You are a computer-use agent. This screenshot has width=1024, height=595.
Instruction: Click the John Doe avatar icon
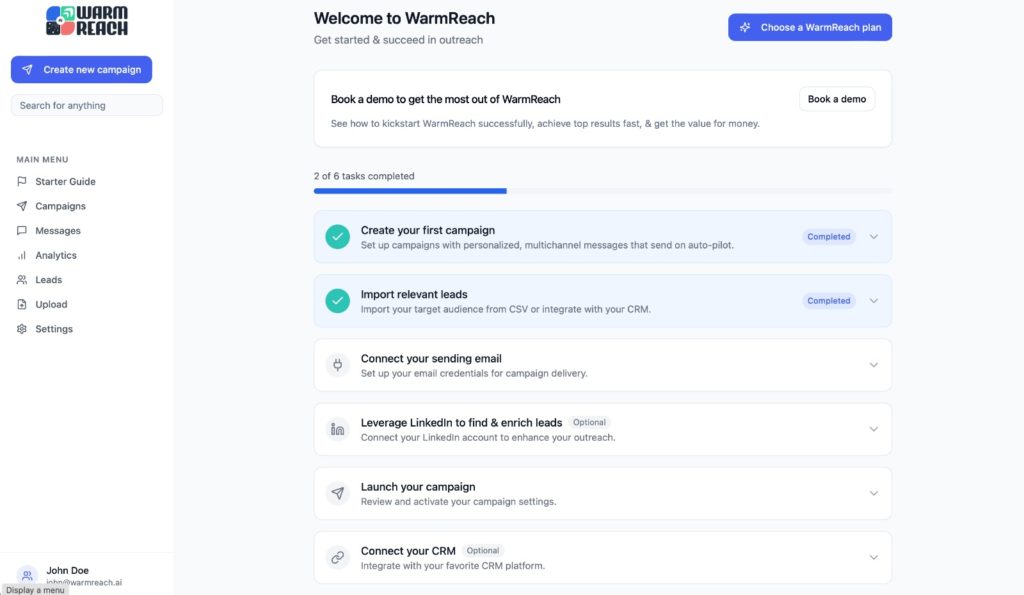(x=27, y=575)
